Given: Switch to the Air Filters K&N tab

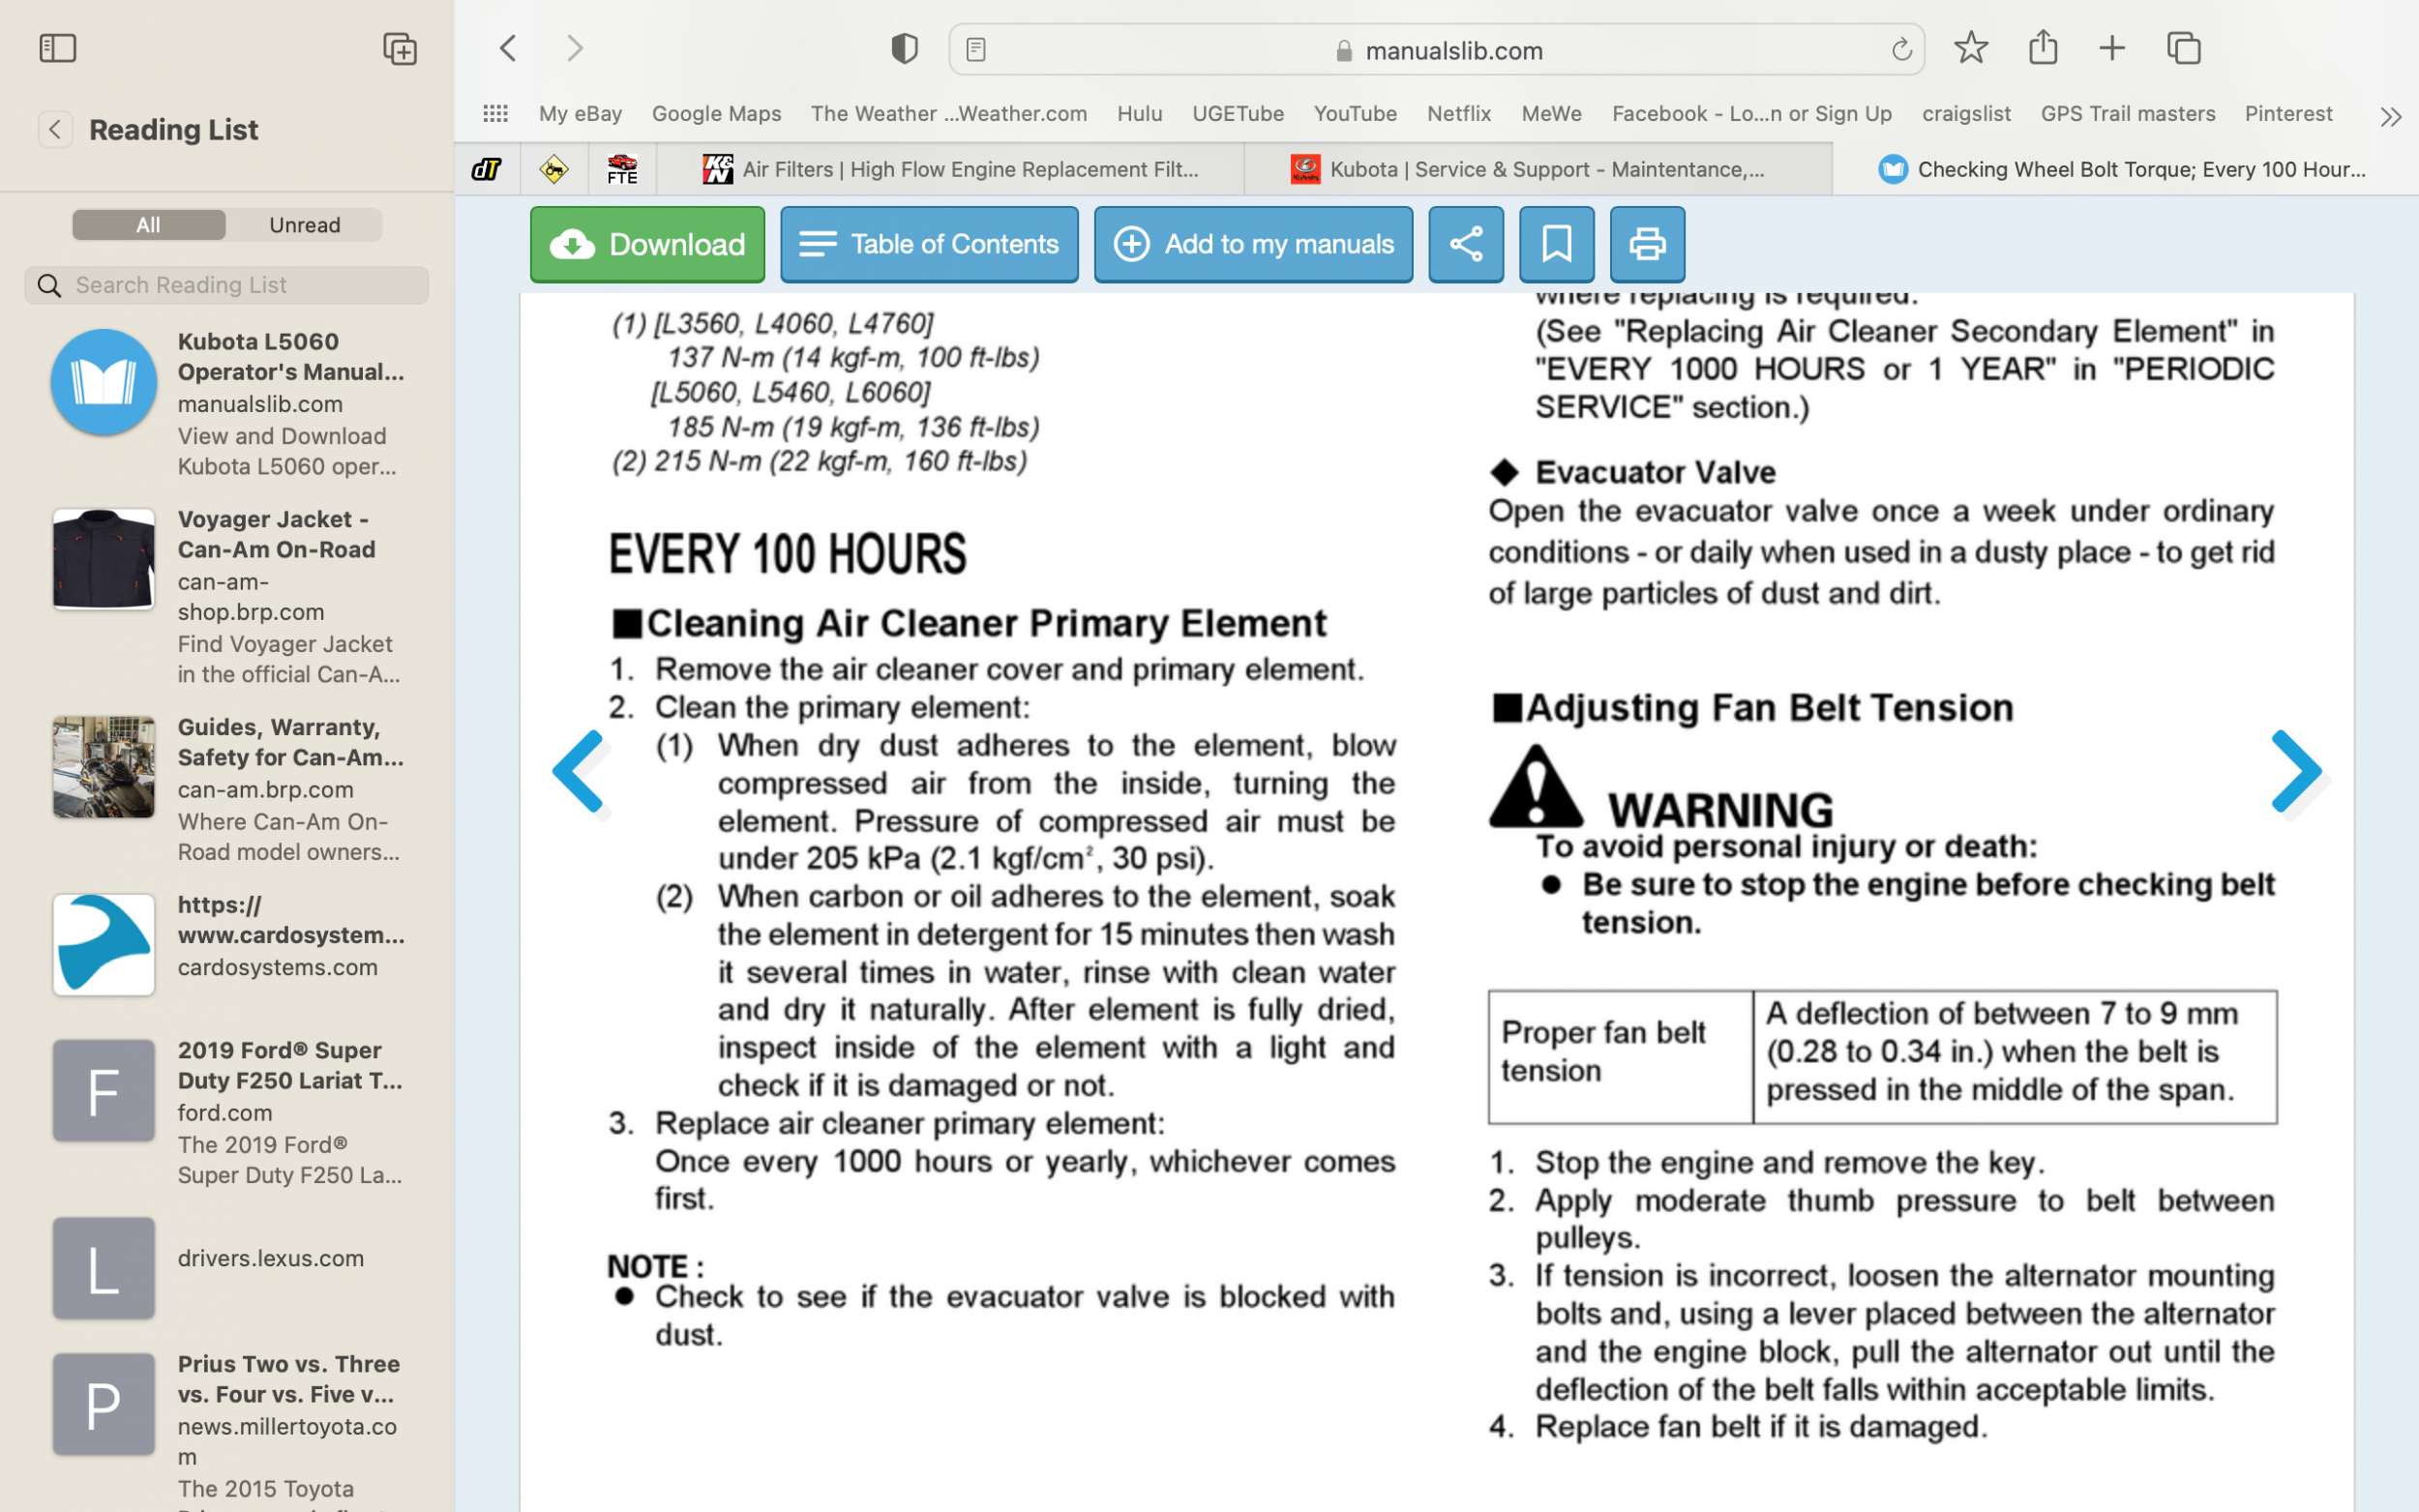Looking at the screenshot, I should (951, 169).
